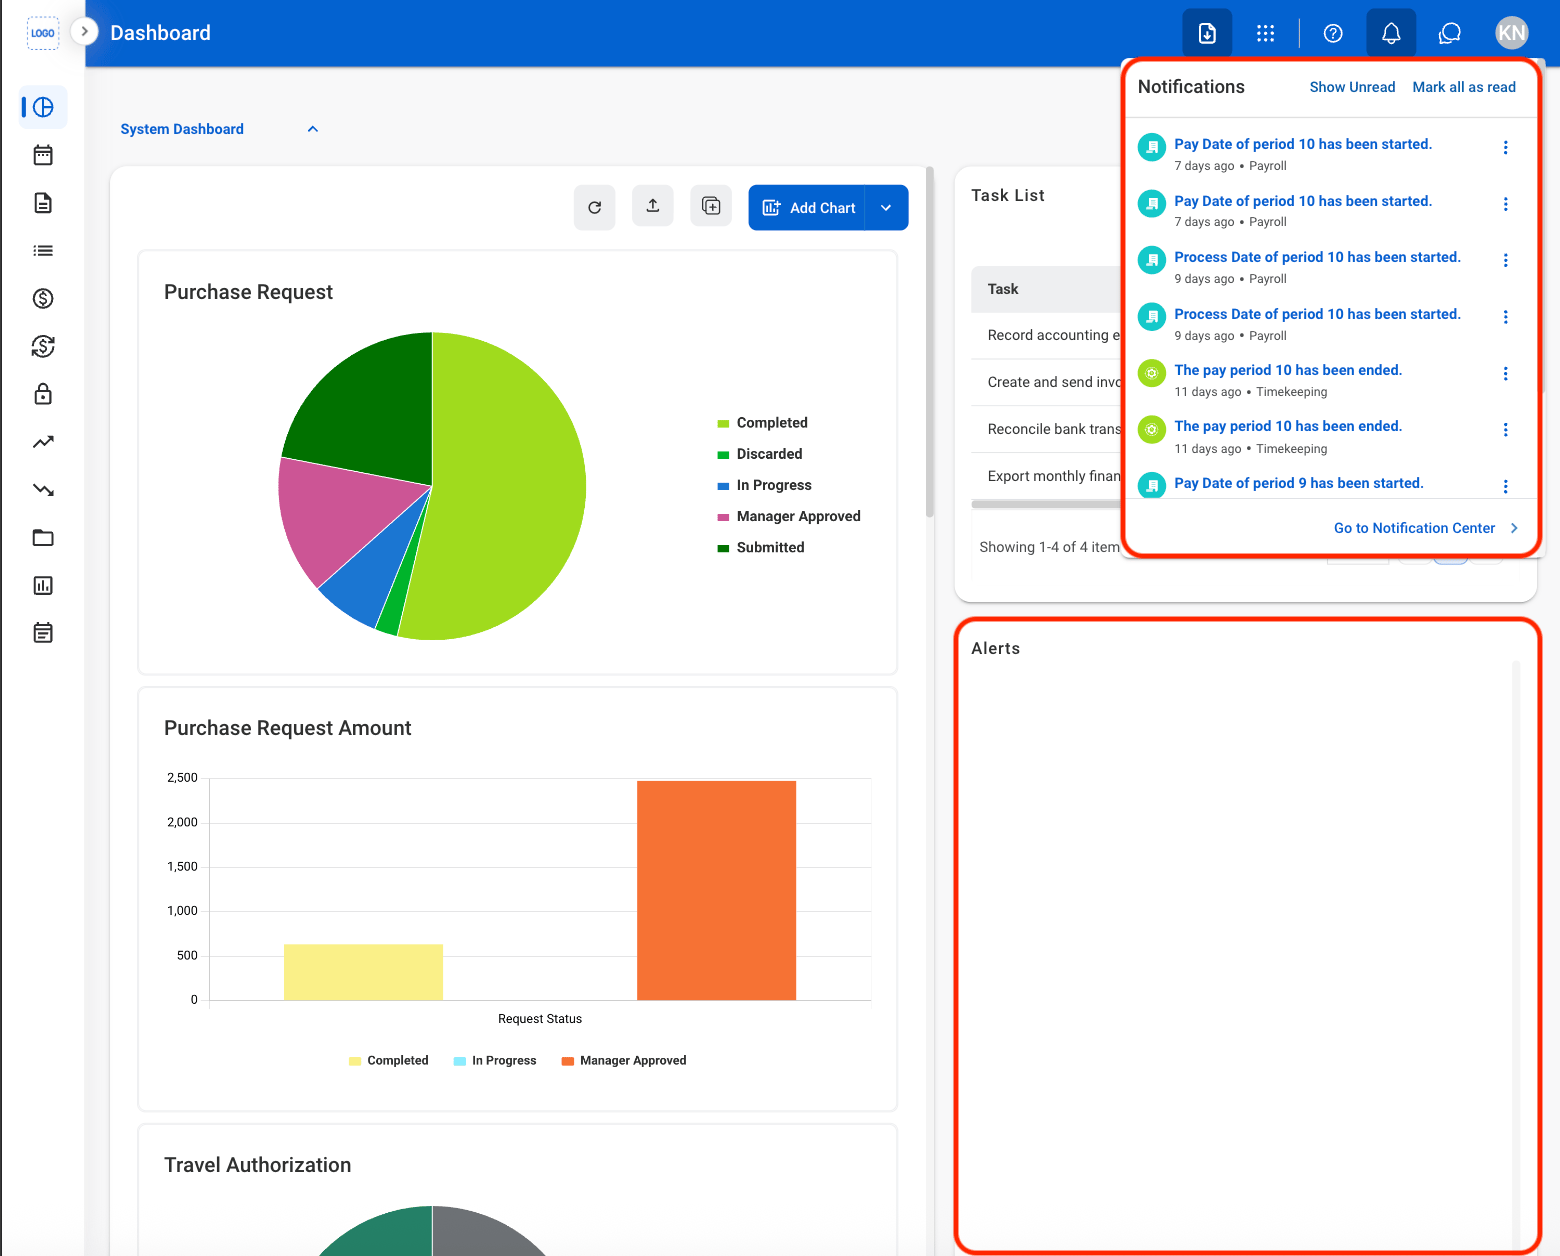Open the calendar icon in the sidebar
The width and height of the screenshot is (1560, 1256).
pyautogui.click(x=43, y=155)
